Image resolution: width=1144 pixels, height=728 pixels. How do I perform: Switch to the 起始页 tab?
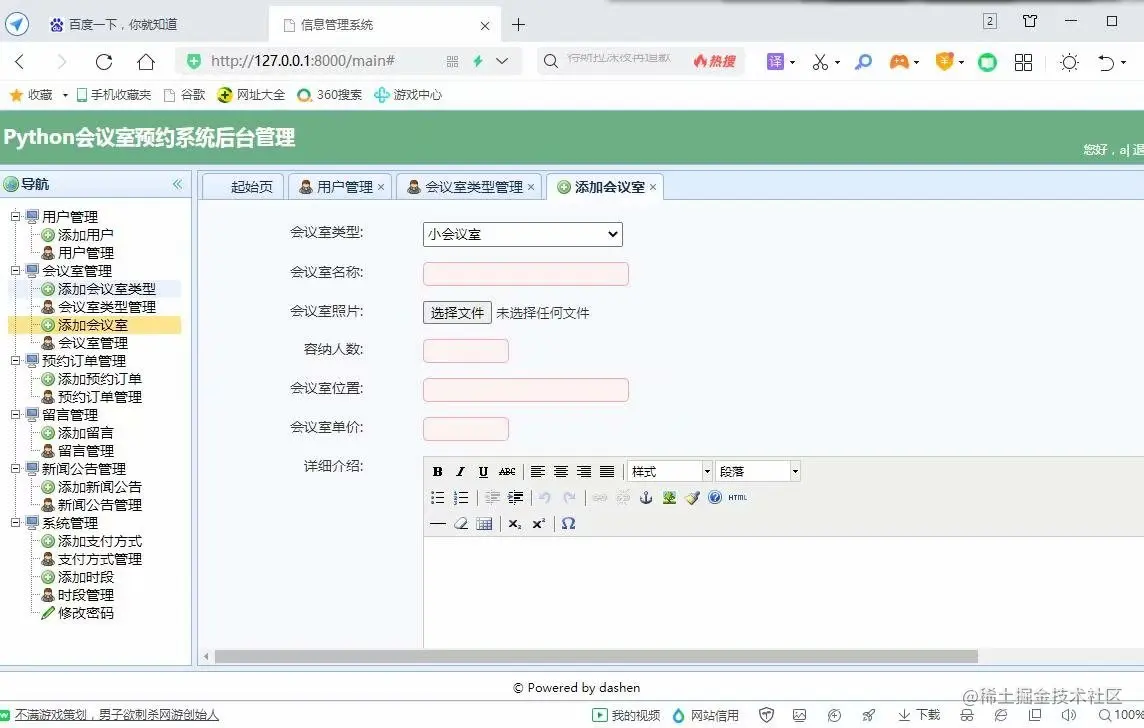point(242,187)
